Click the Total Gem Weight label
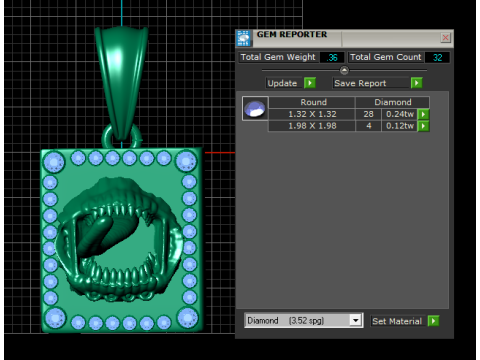Screen dimensions: 480x360 pyautogui.click(x=278, y=57)
